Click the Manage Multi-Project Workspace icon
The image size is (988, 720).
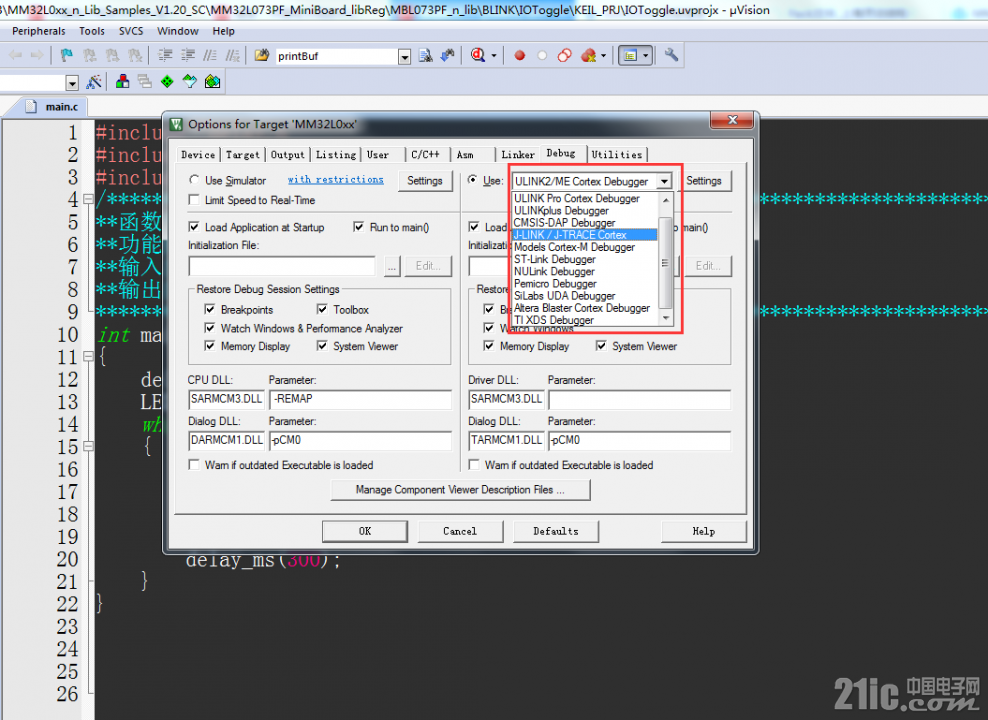click(x=144, y=81)
